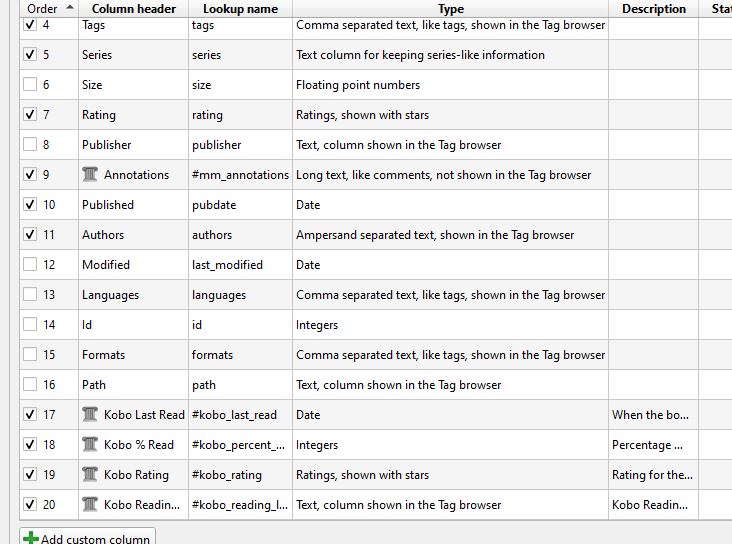Click the column icon next to Kobo % Read
This screenshot has height=544, width=732.
90,445
